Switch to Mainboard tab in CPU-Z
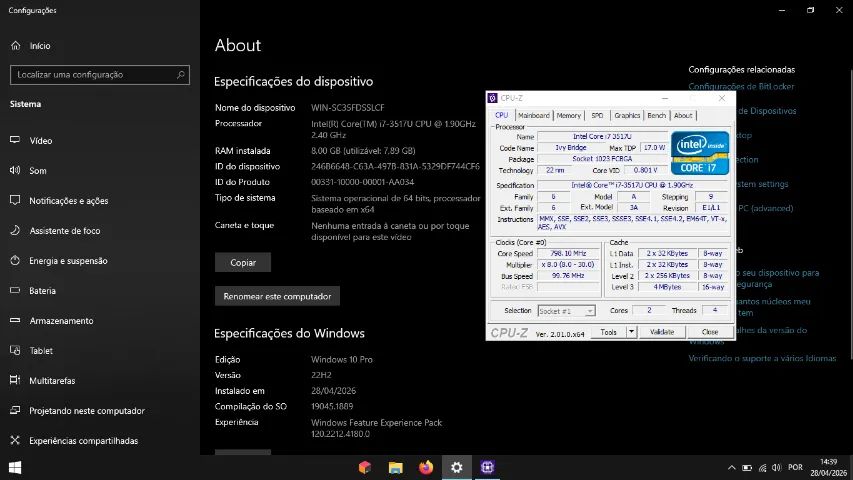This screenshot has height=480, width=853. pyautogui.click(x=534, y=115)
